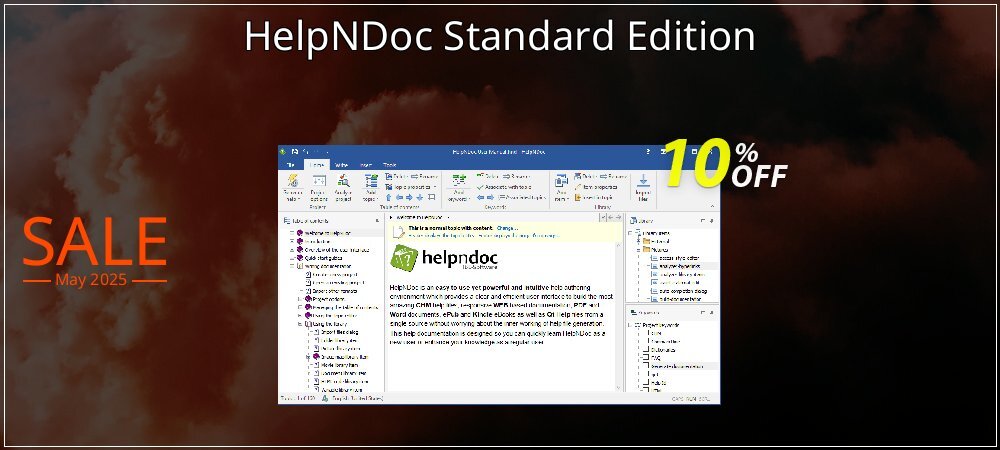Collapse the Writing documentation node

[x=293, y=266]
